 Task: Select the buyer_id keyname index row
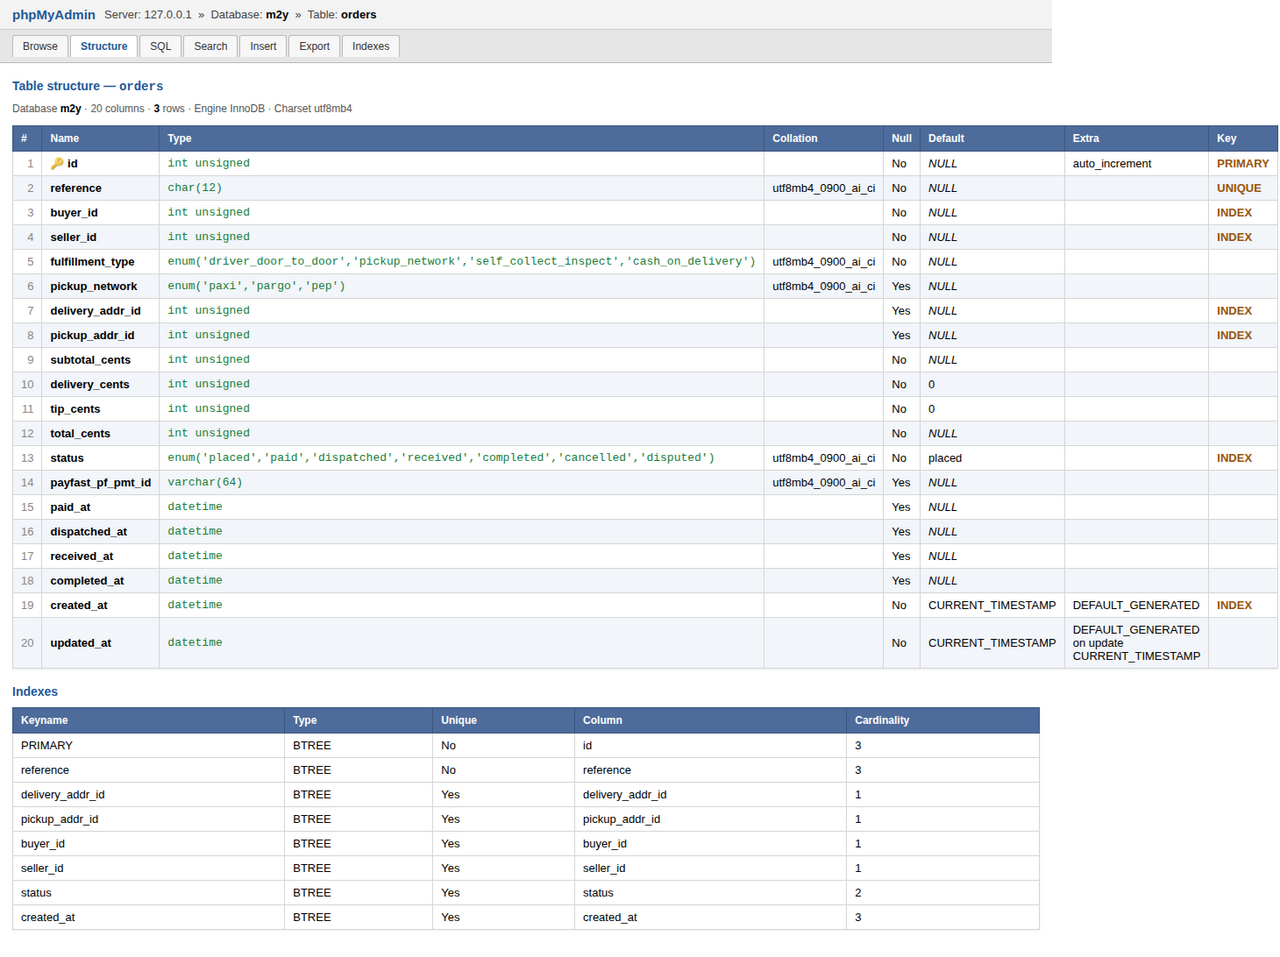[x=526, y=844]
